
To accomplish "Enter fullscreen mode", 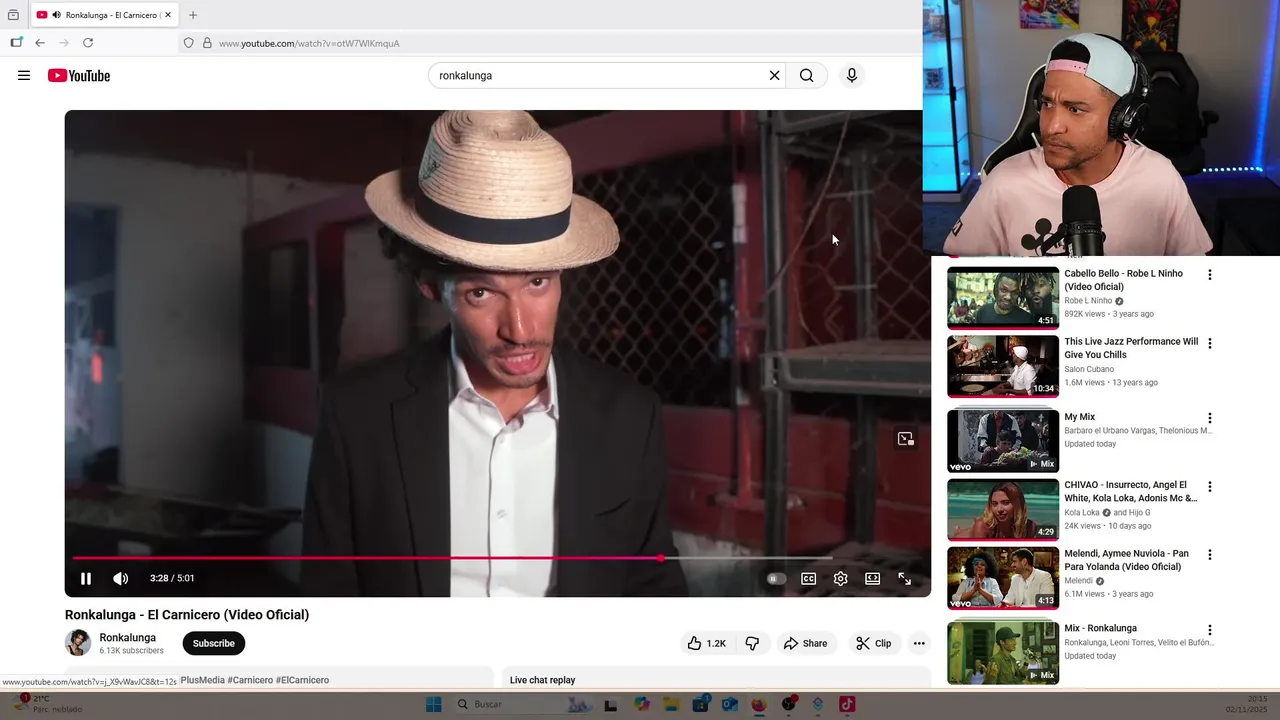I will point(904,578).
